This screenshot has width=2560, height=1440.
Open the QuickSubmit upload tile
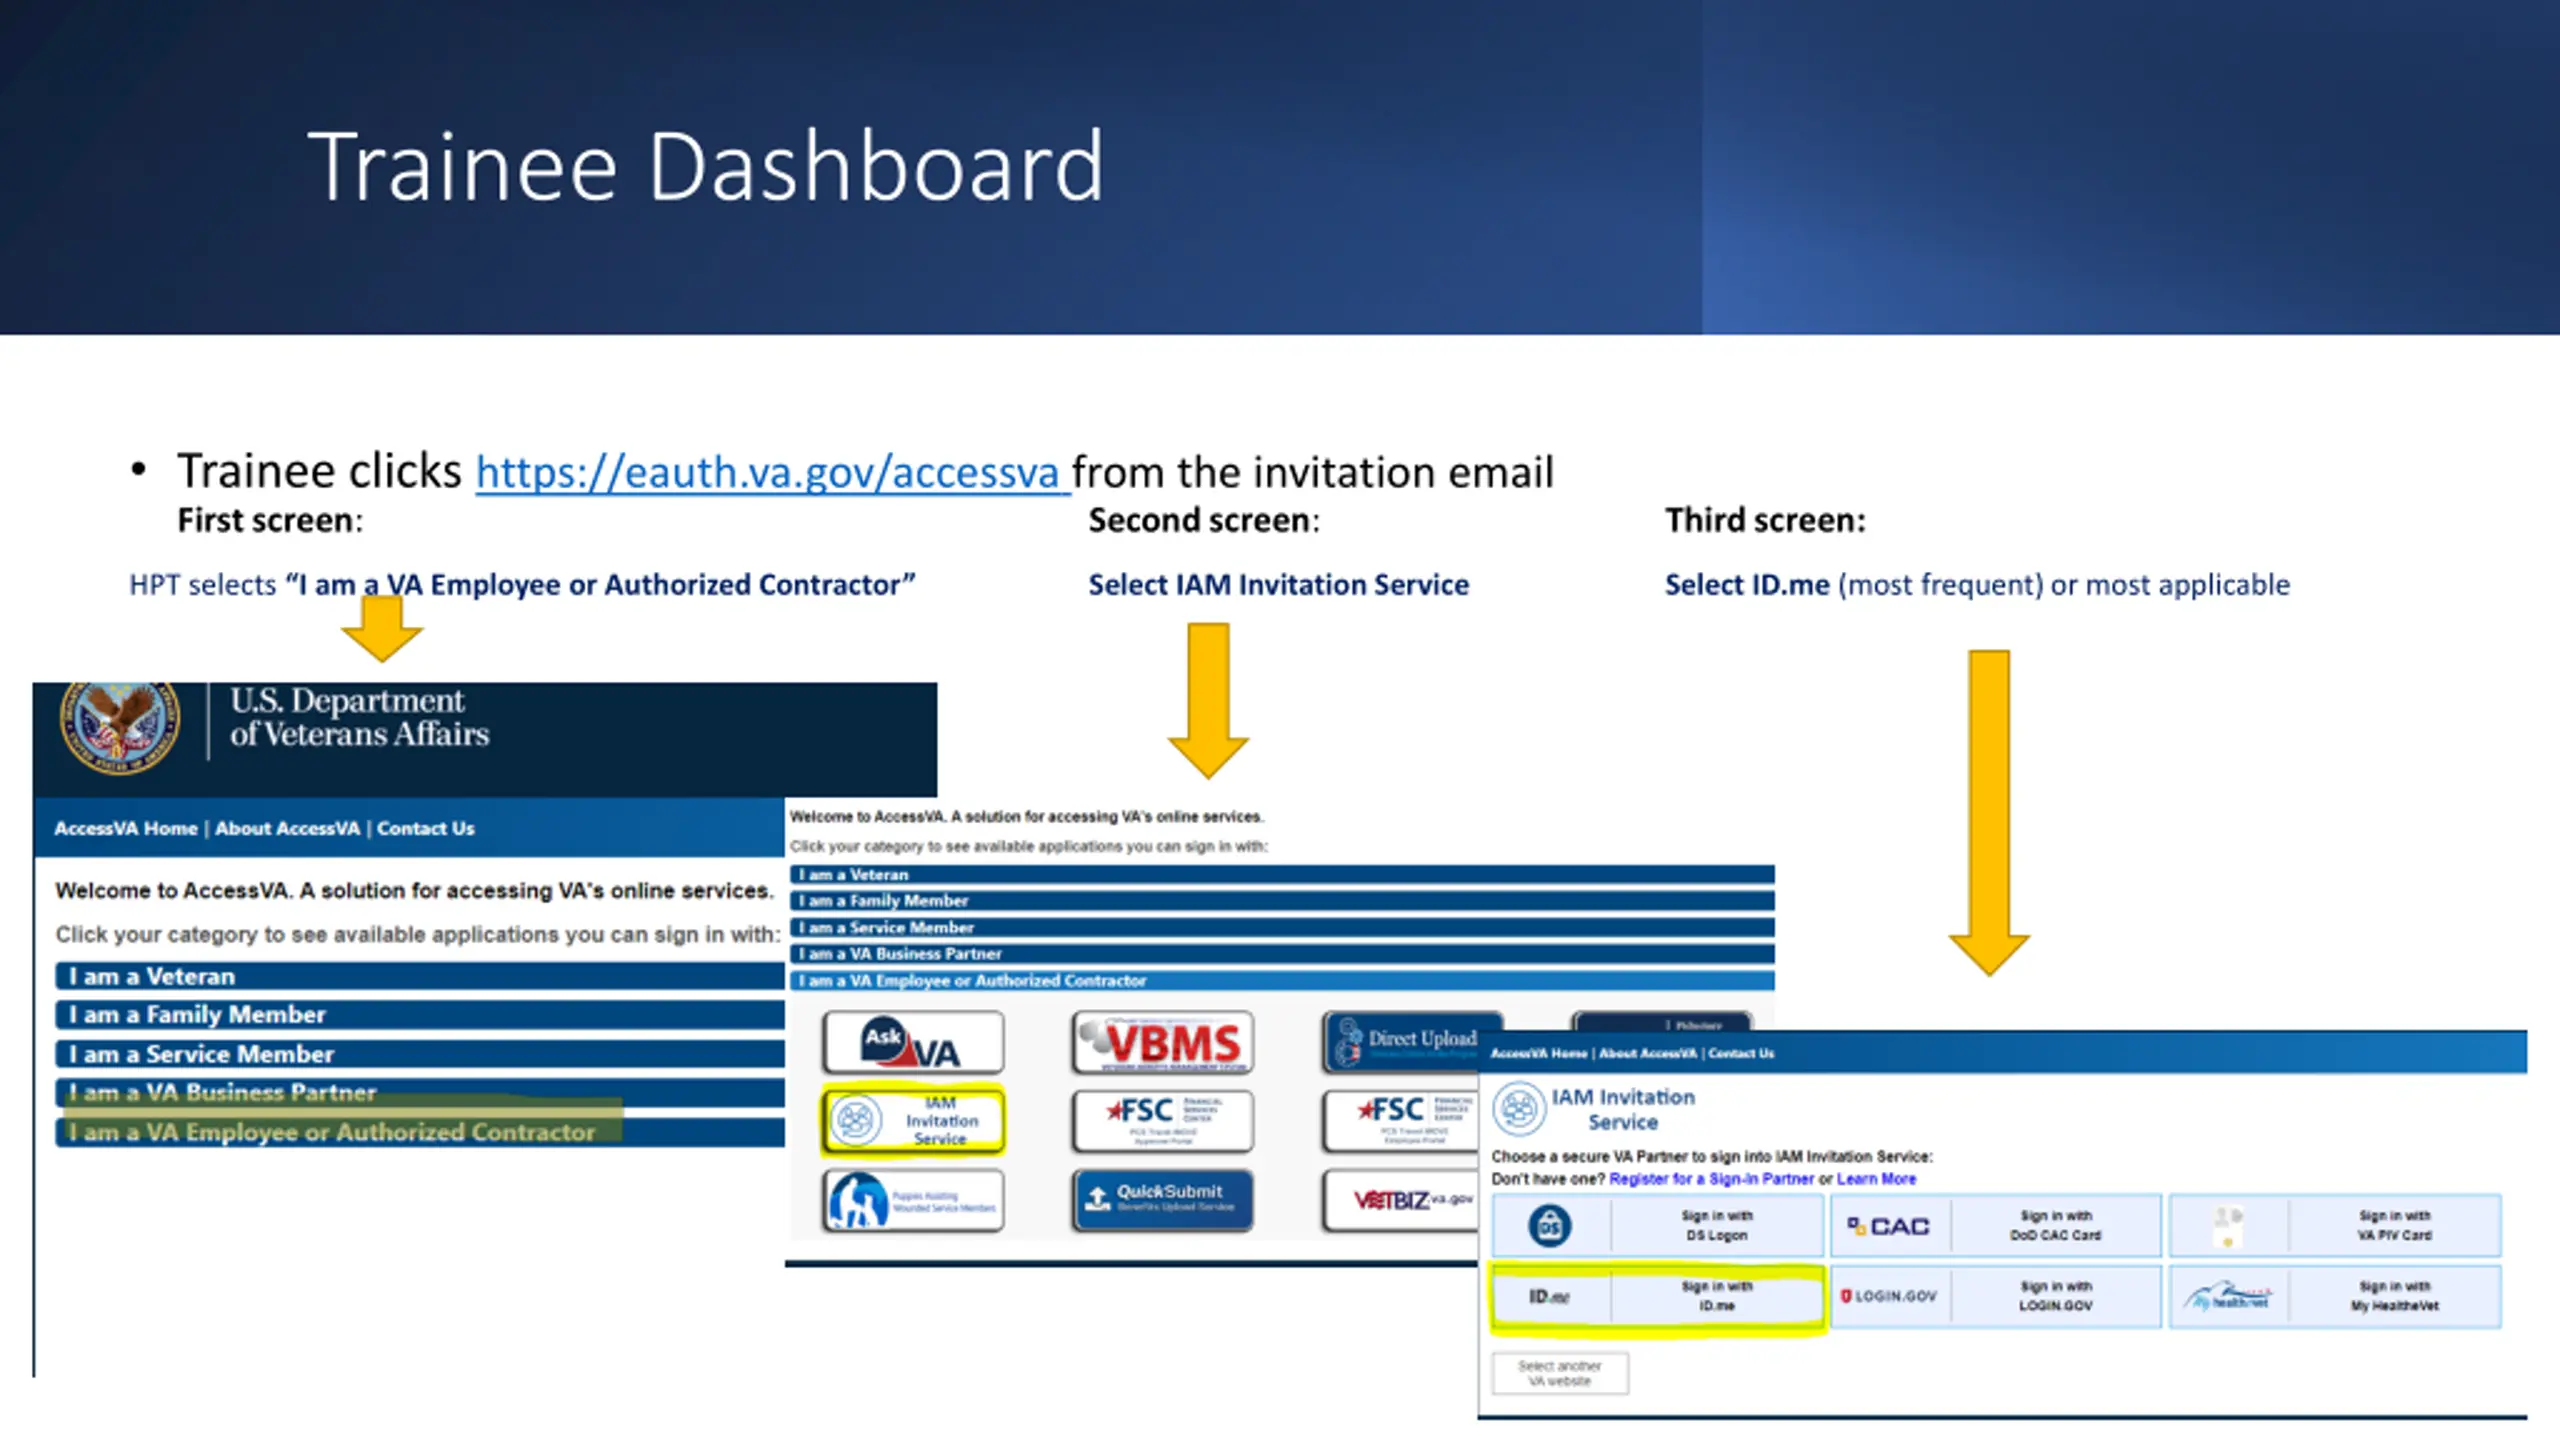1162,1200
